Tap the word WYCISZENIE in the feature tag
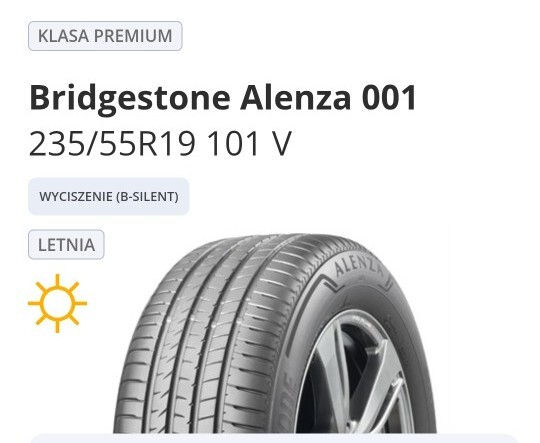 [76, 197]
